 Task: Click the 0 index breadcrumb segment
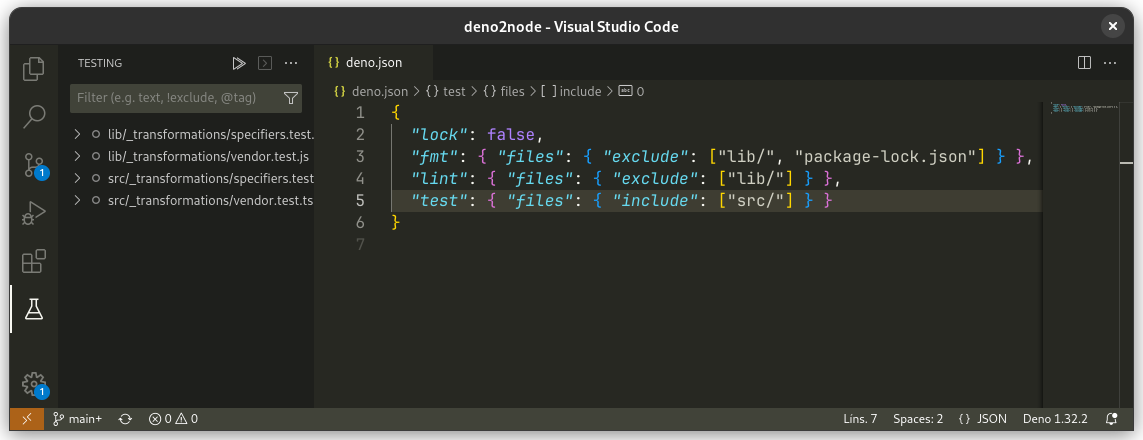(631, 92)
